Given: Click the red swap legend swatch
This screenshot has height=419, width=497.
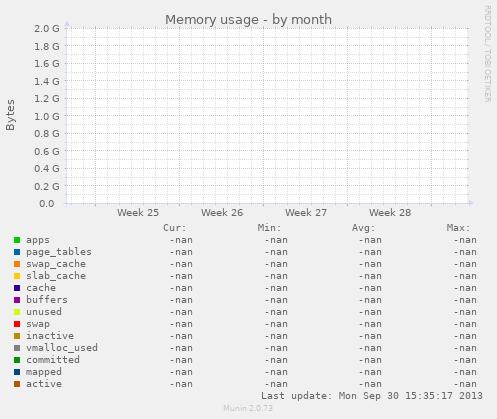Looking at the screenshot, I should coord(17,324).
